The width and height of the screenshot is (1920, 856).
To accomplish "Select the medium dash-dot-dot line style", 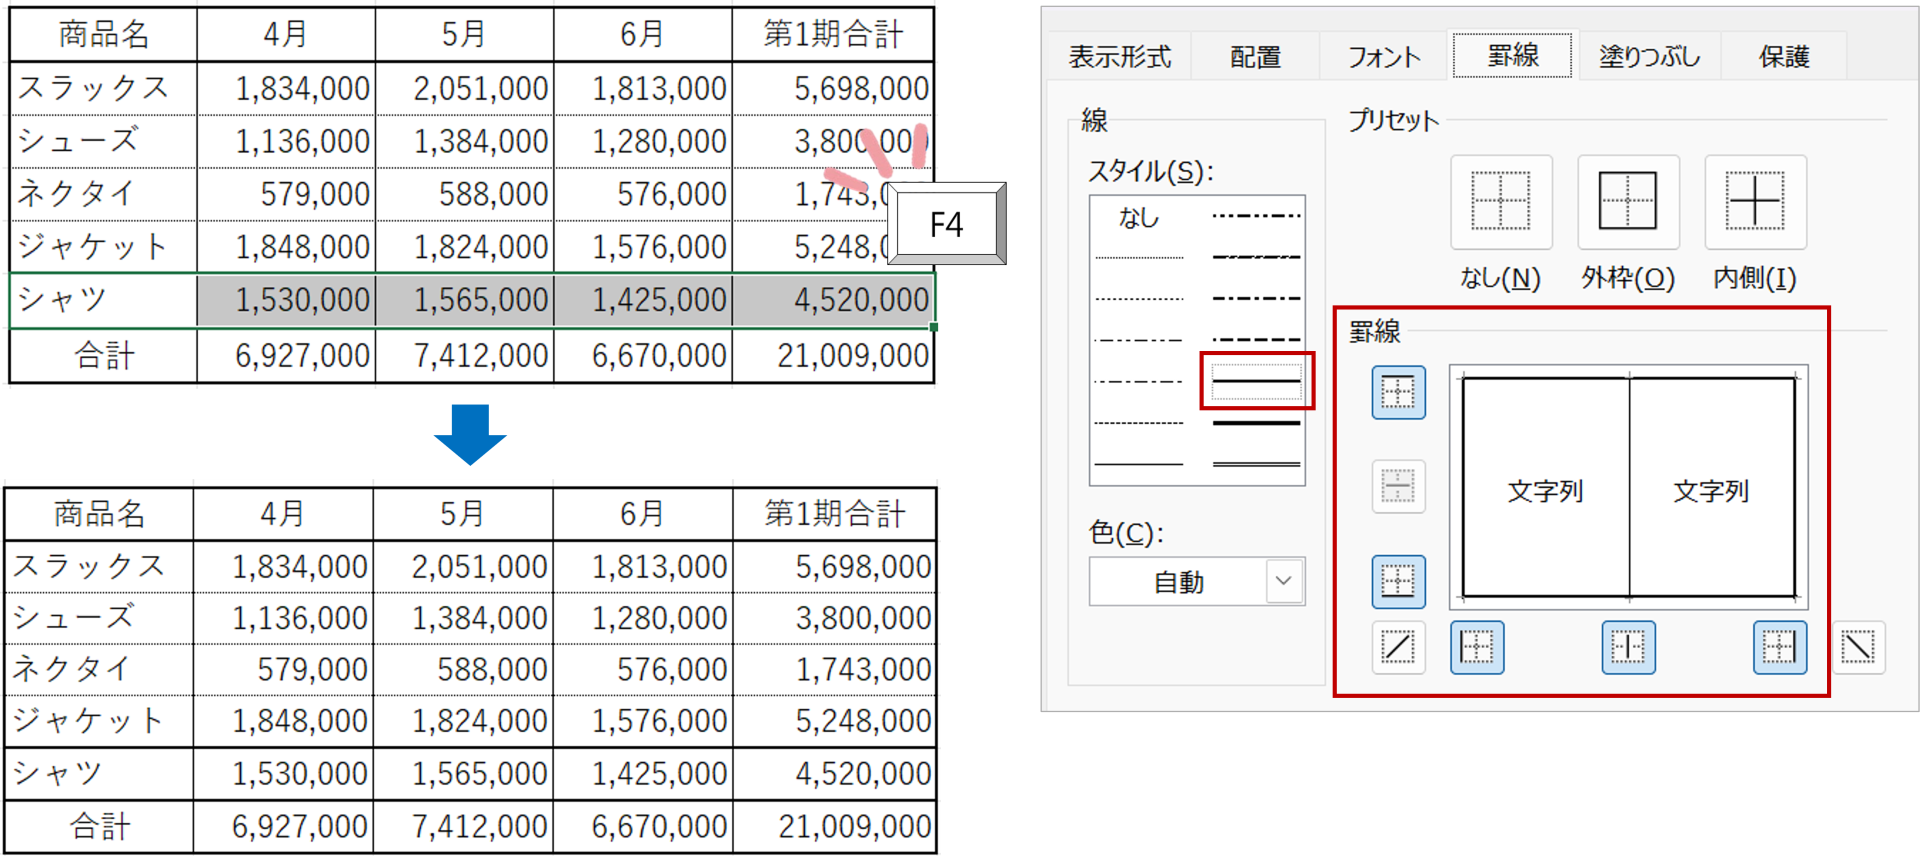I will [1256, 216].
